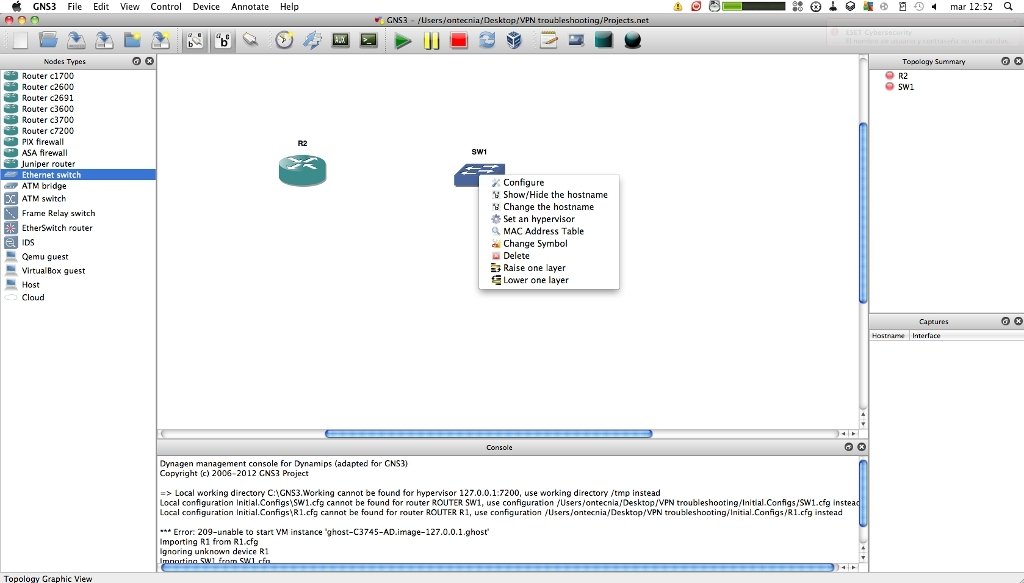Open terminal console to all devices
This screenshot has height=583, width=1024.
click(x=368, y=40)
